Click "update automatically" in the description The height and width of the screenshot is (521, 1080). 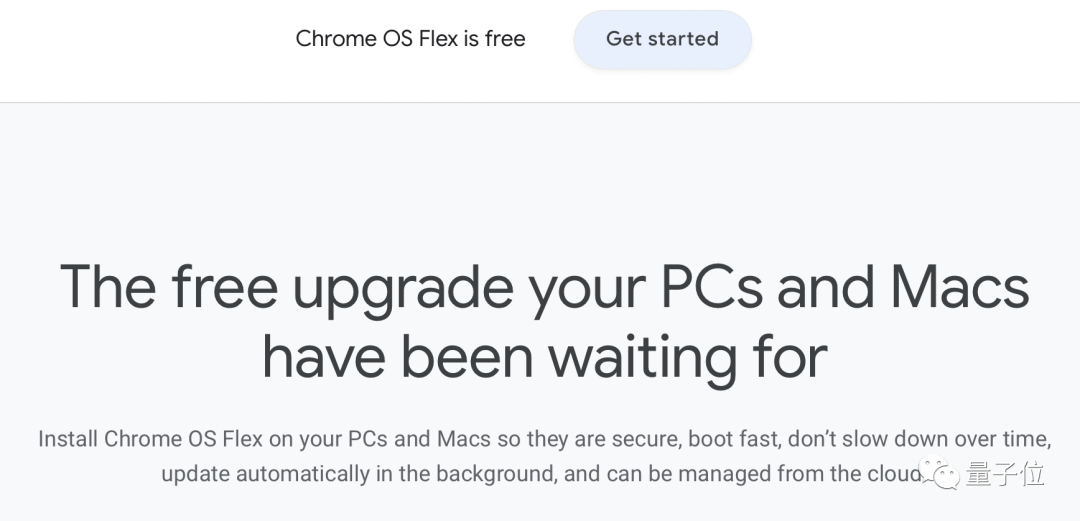pyautogui.click(x=265, y=474)
